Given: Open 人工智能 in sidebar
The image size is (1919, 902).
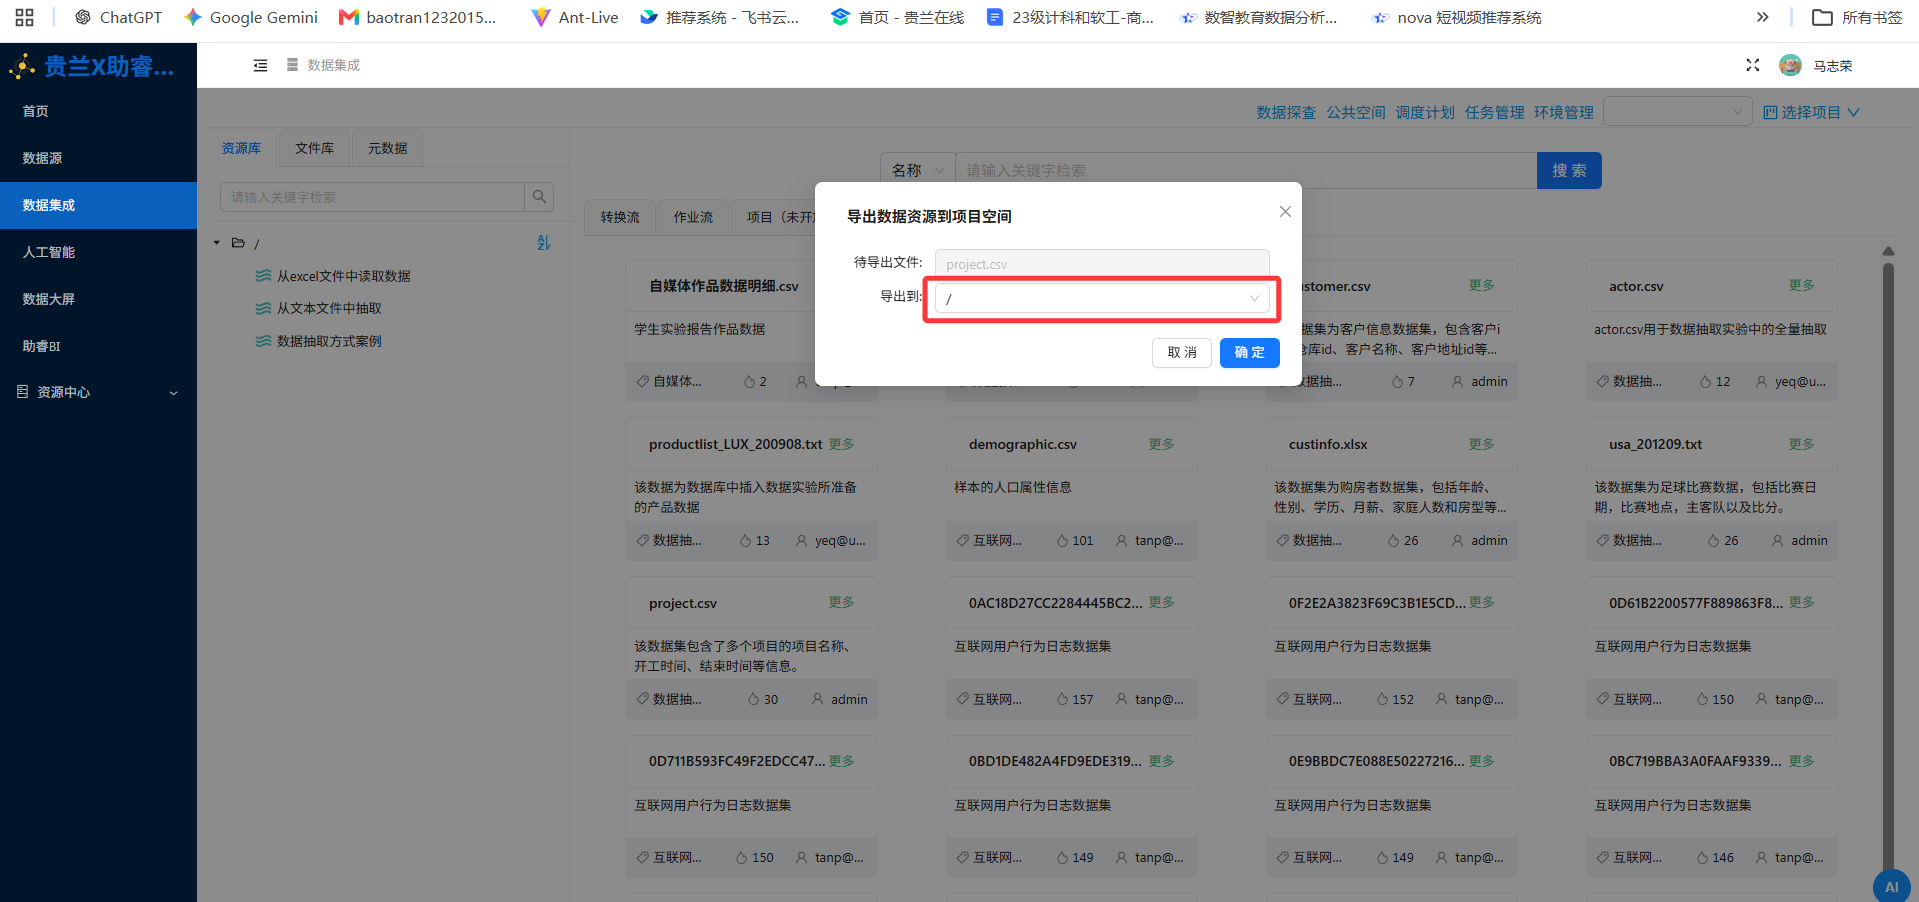Looking at the screenshot, I should (98, 252).
